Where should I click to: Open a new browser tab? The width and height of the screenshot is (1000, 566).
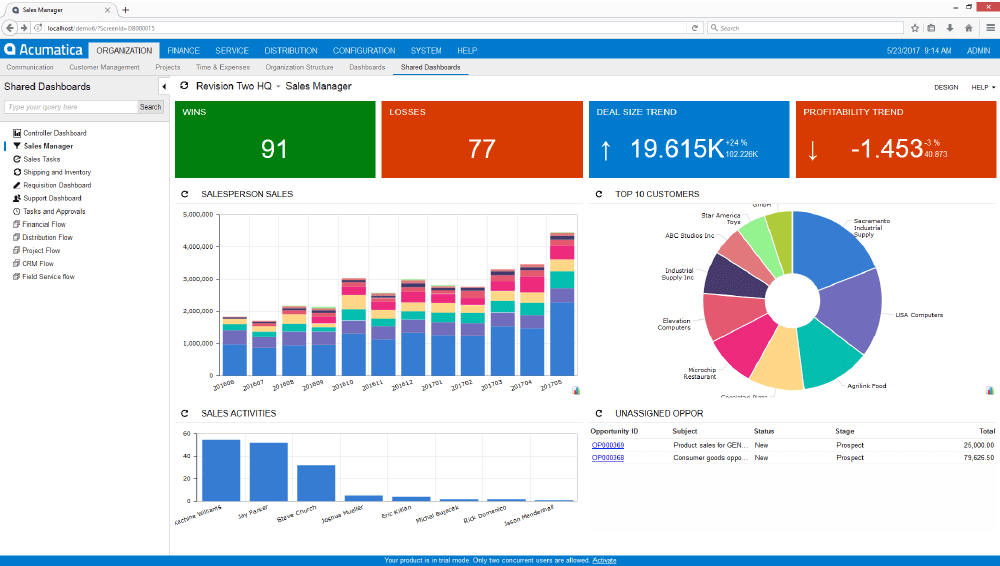[126, 10]
